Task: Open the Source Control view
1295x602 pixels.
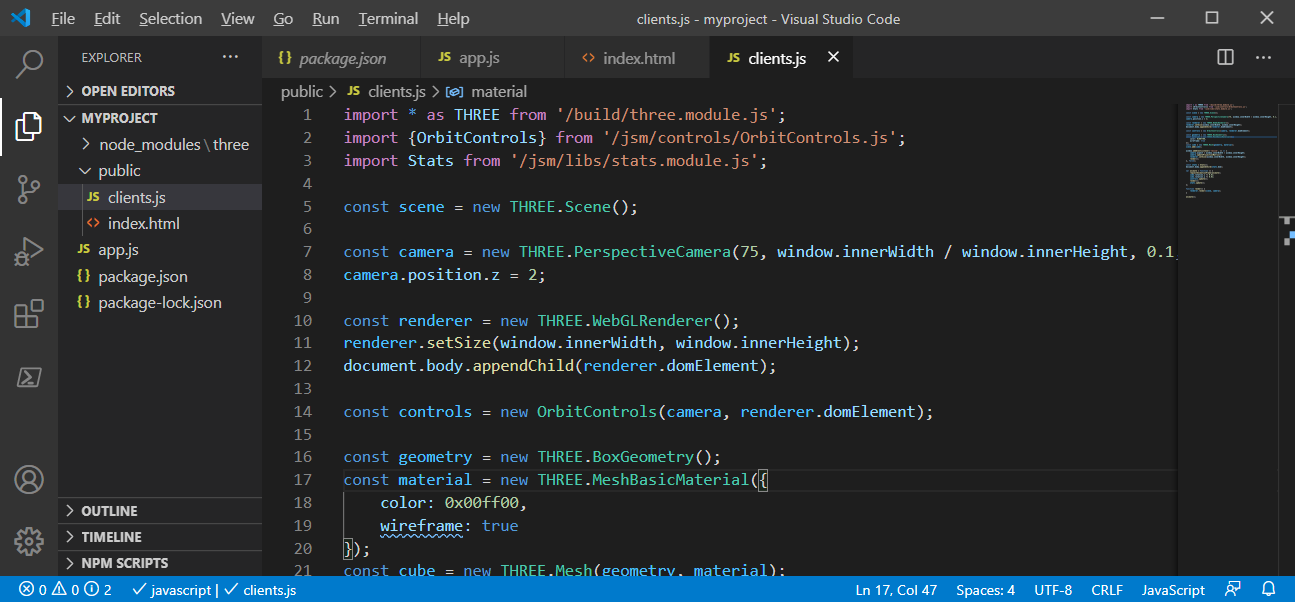Action: (x=29, y=187)
